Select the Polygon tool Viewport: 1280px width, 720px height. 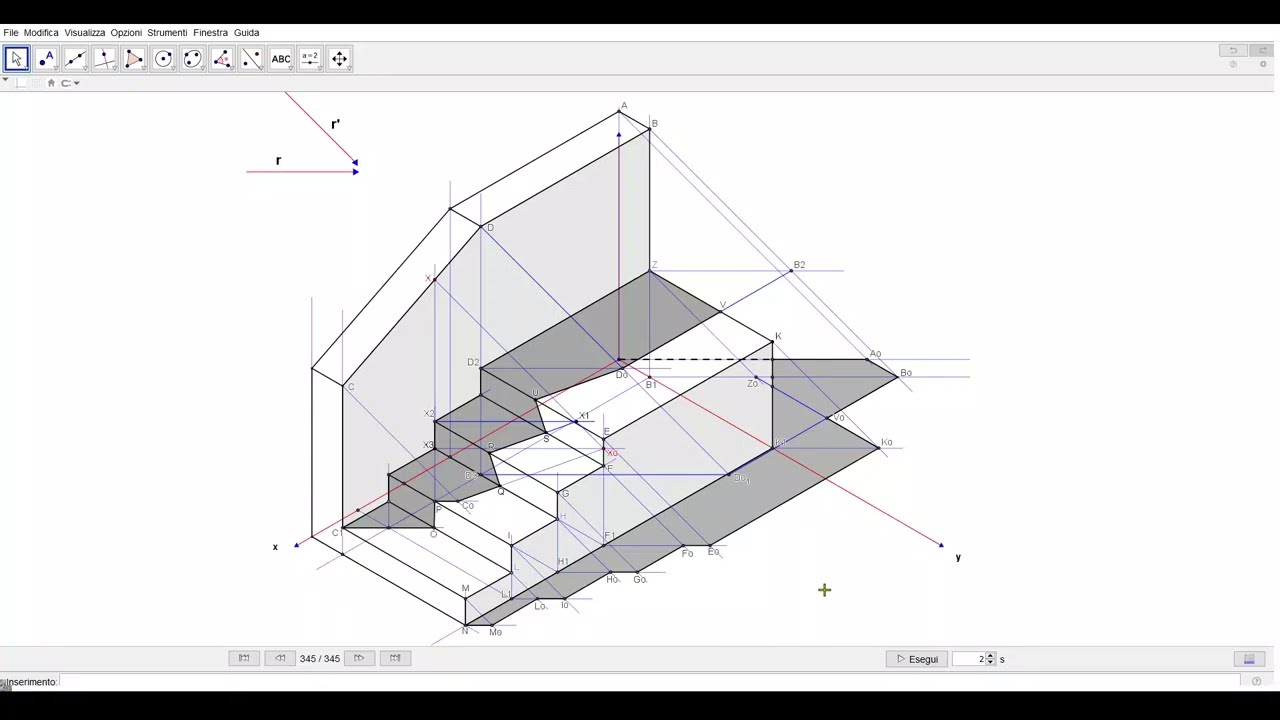(x=134, y=59)
